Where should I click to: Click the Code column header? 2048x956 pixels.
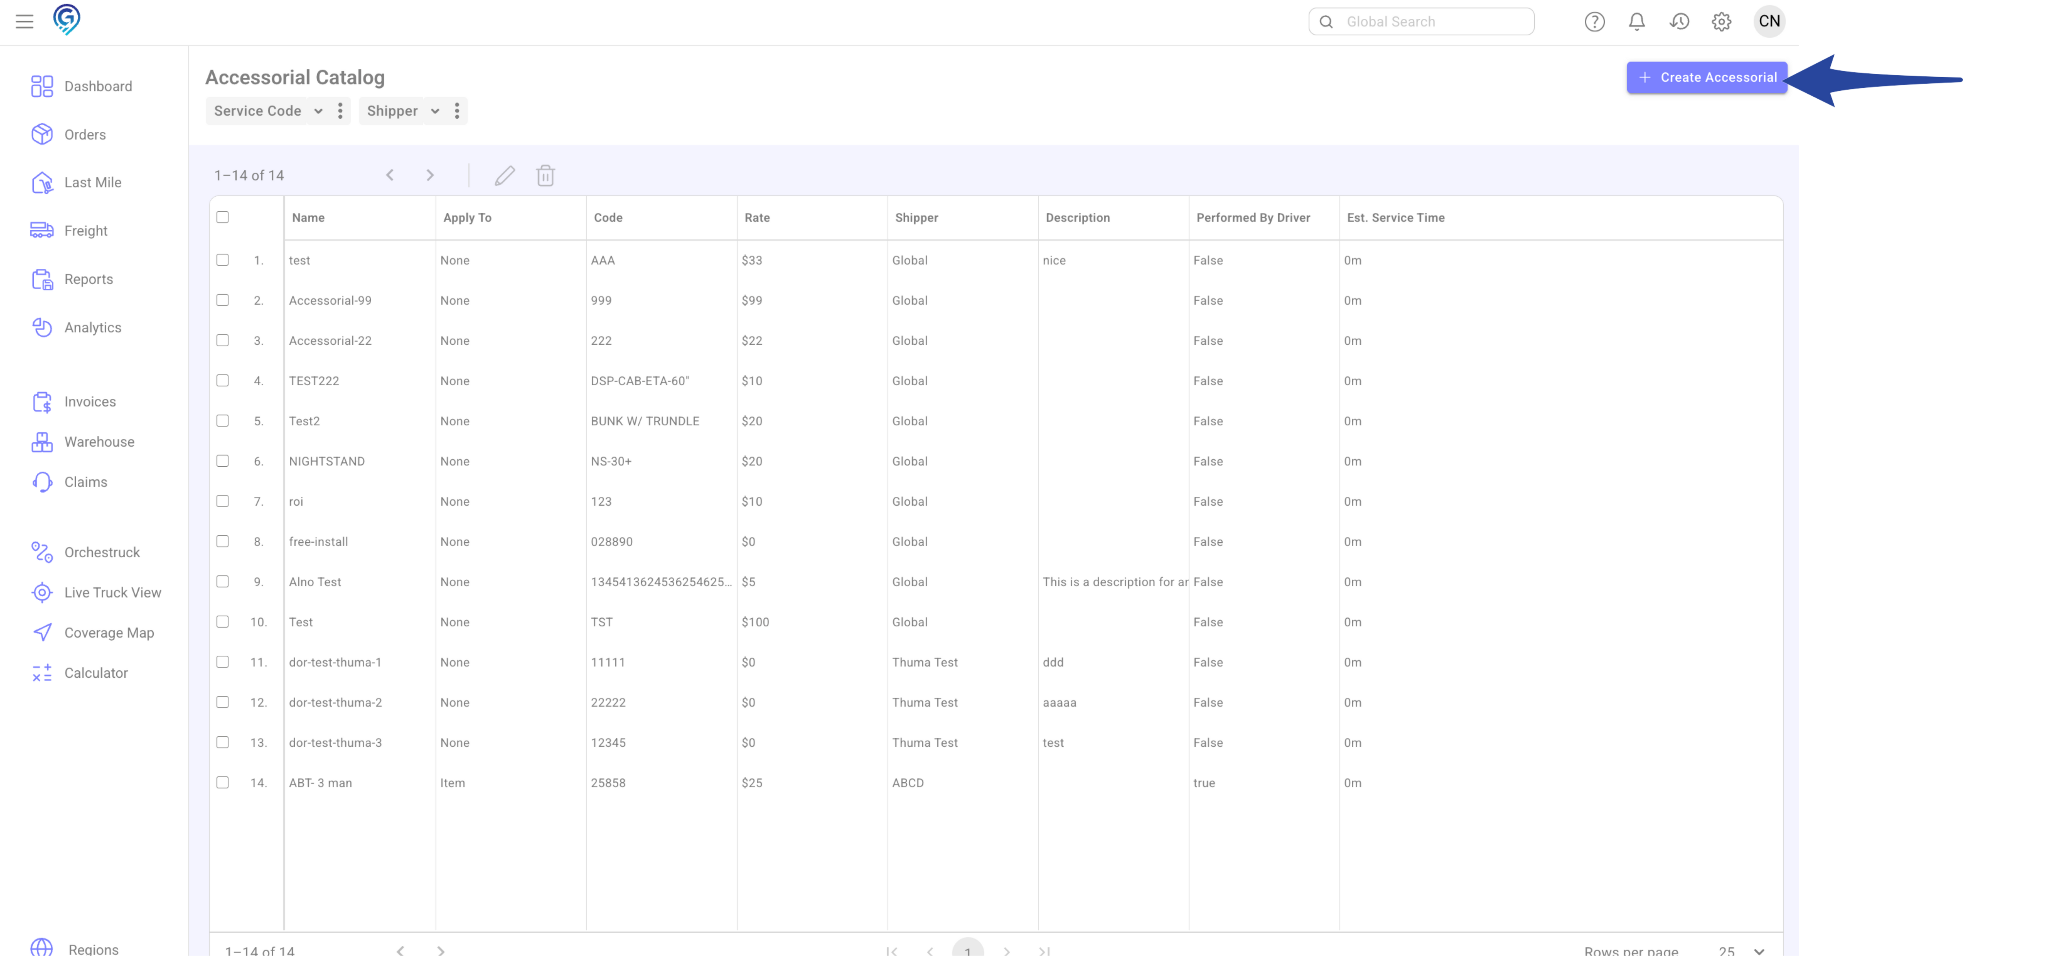[608, 217]
